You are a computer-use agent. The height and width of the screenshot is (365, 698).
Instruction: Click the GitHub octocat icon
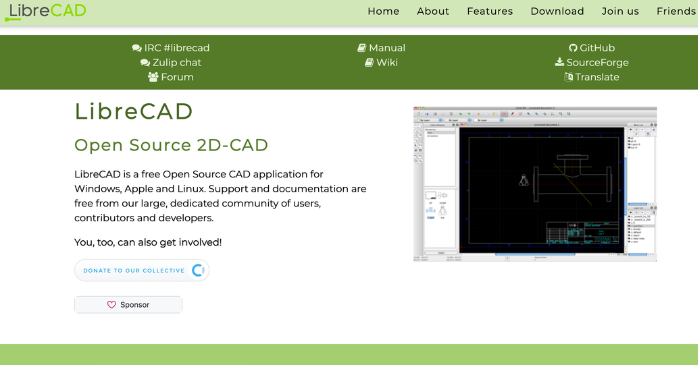click(573, 48)
